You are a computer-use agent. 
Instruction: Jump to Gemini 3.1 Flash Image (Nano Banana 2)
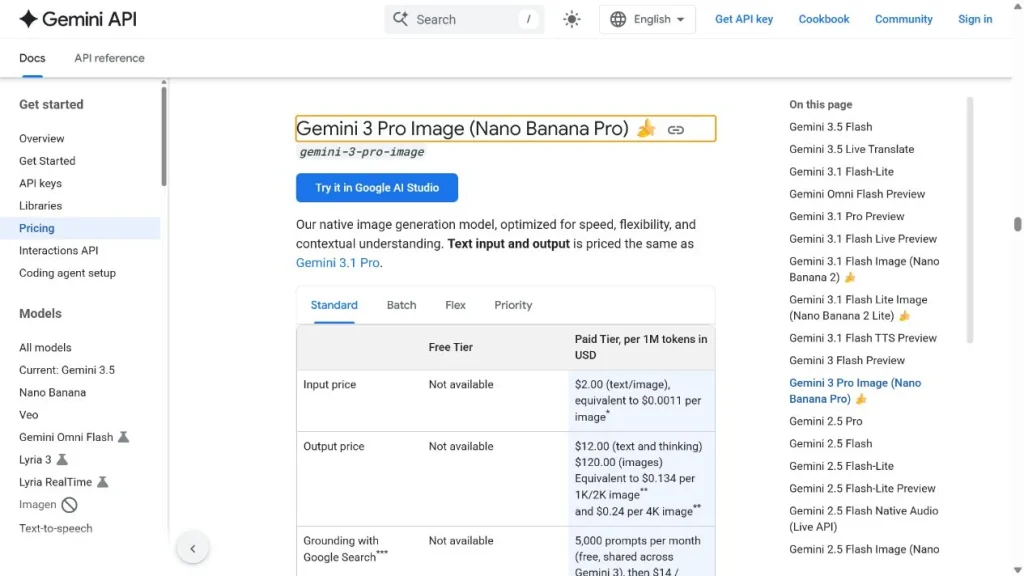[864, 269]
